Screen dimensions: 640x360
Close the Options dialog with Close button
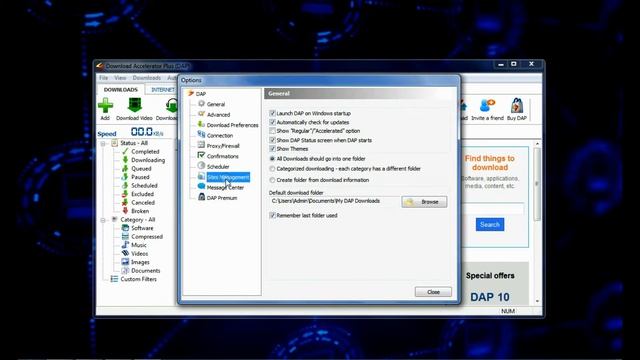(433, 292)
